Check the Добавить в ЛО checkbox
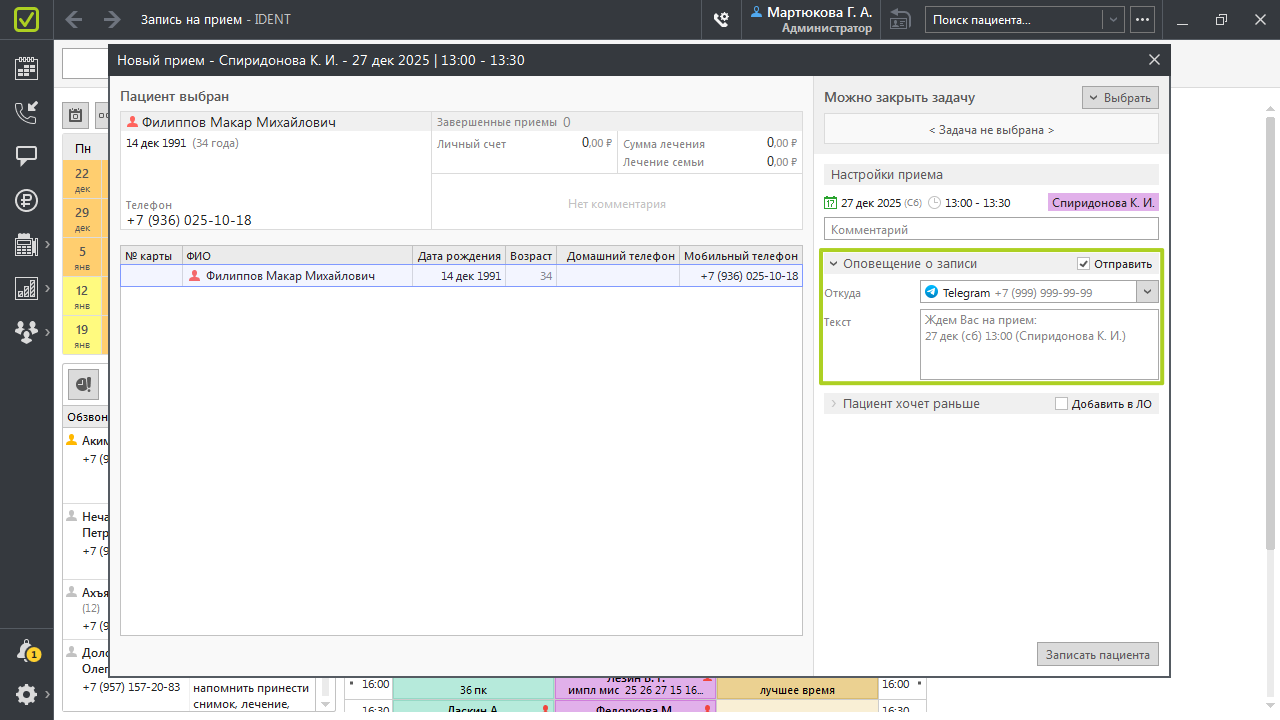1280x720 pixels. 1062,404
